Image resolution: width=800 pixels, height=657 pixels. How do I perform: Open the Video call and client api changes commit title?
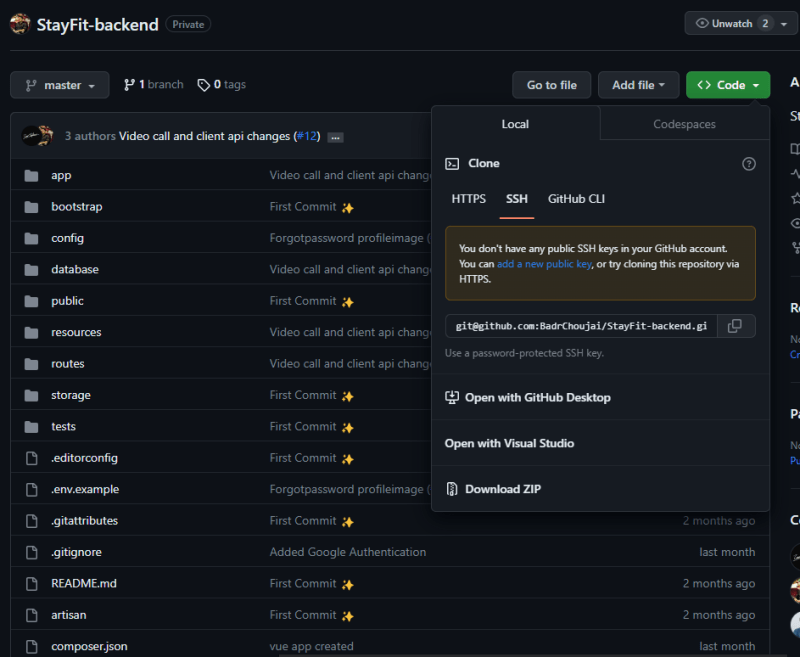click(x=205, y=136)
